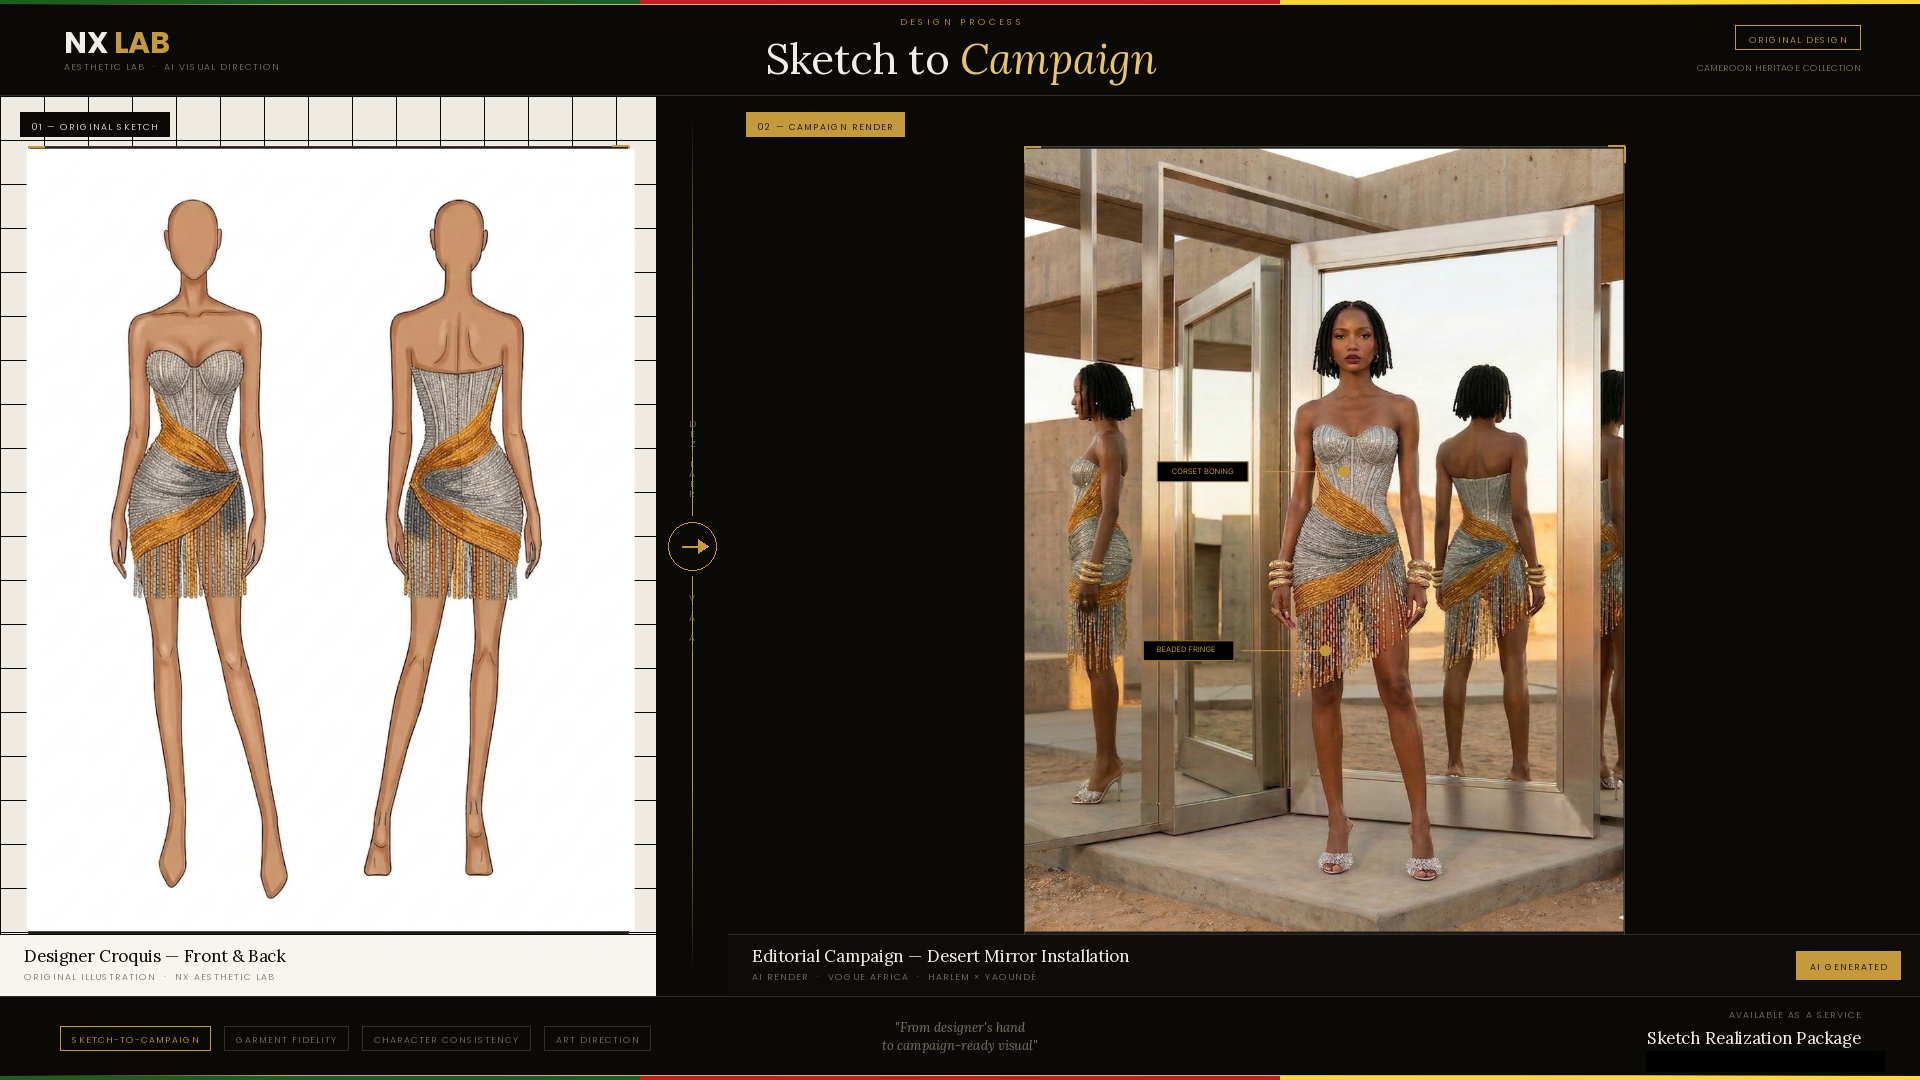Expand the Corset Boning annotation

click(x=1203, y=471)
